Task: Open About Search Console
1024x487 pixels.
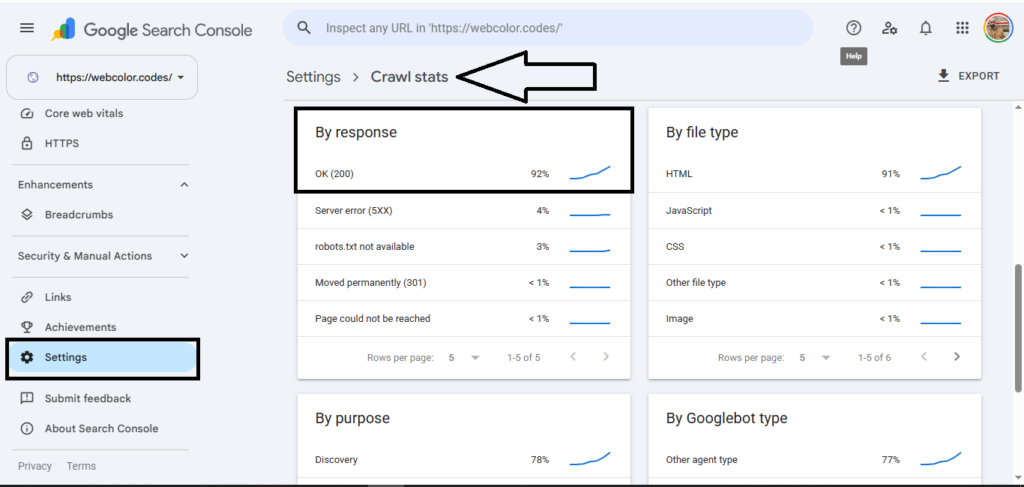Action: tap(101, 428)
